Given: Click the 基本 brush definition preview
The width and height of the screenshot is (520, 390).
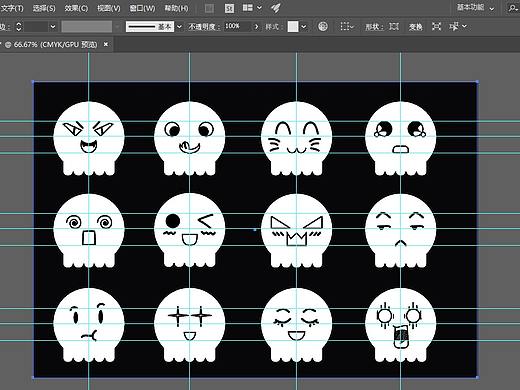Looking at the screenshot, I should click(x=150, y=27).
